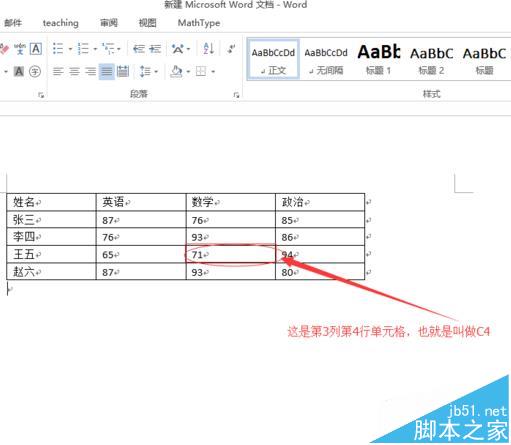
Task: Click the character border A icon
Action: [36, 49]
